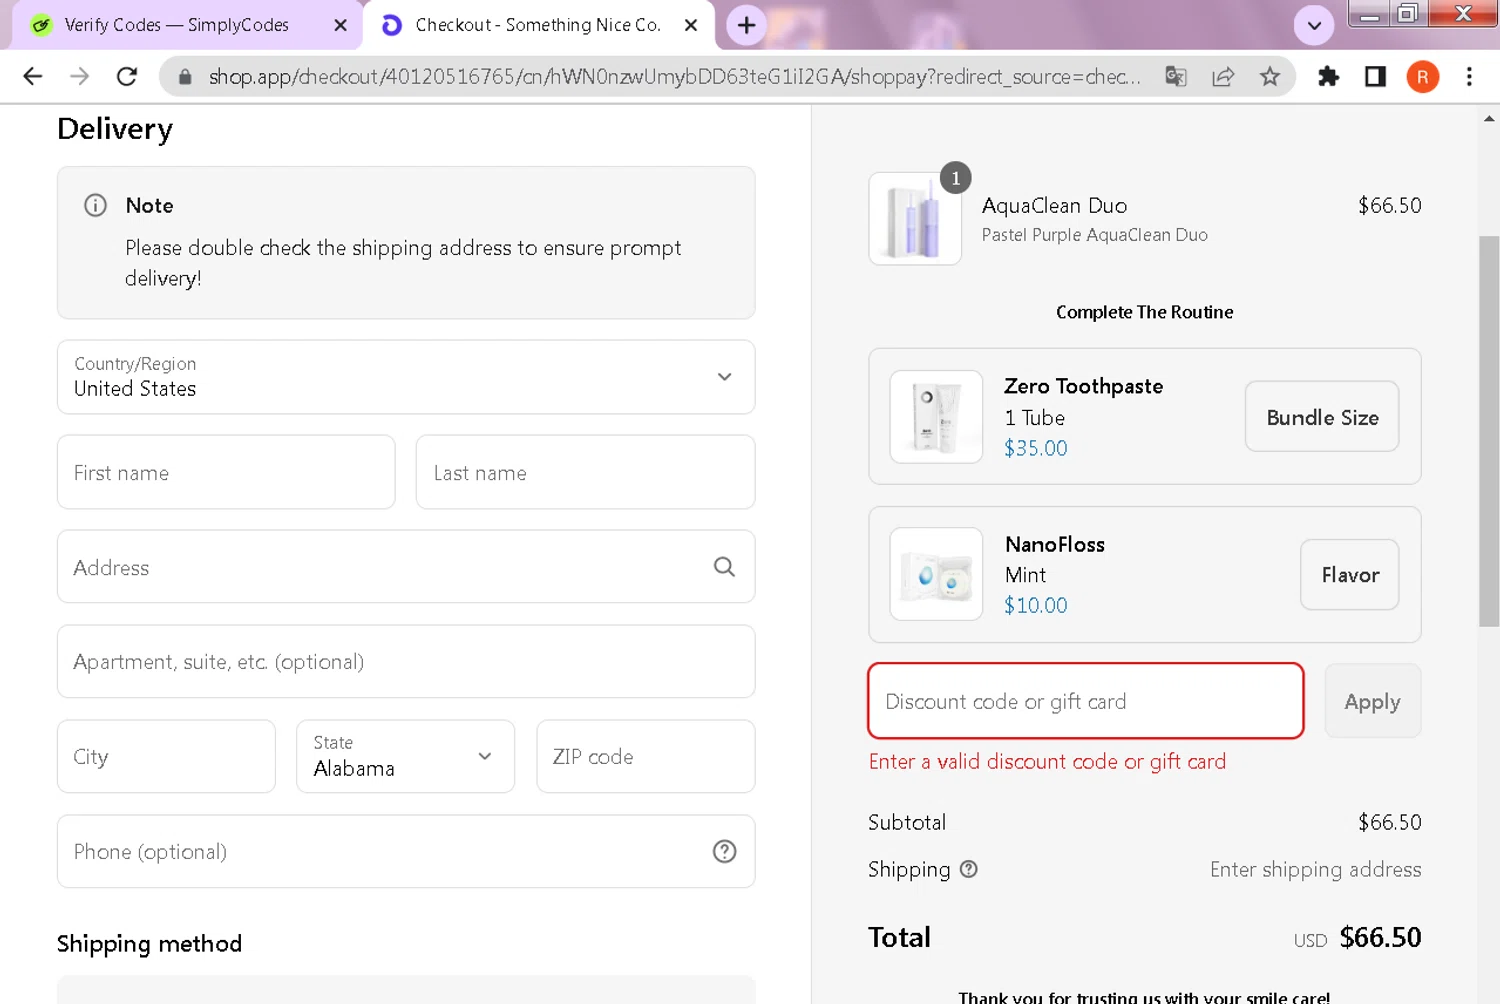The height and width of the screenshot is (1004, 1500).
Task: Open the R profile avatar
Action: tap(1422, 77)
